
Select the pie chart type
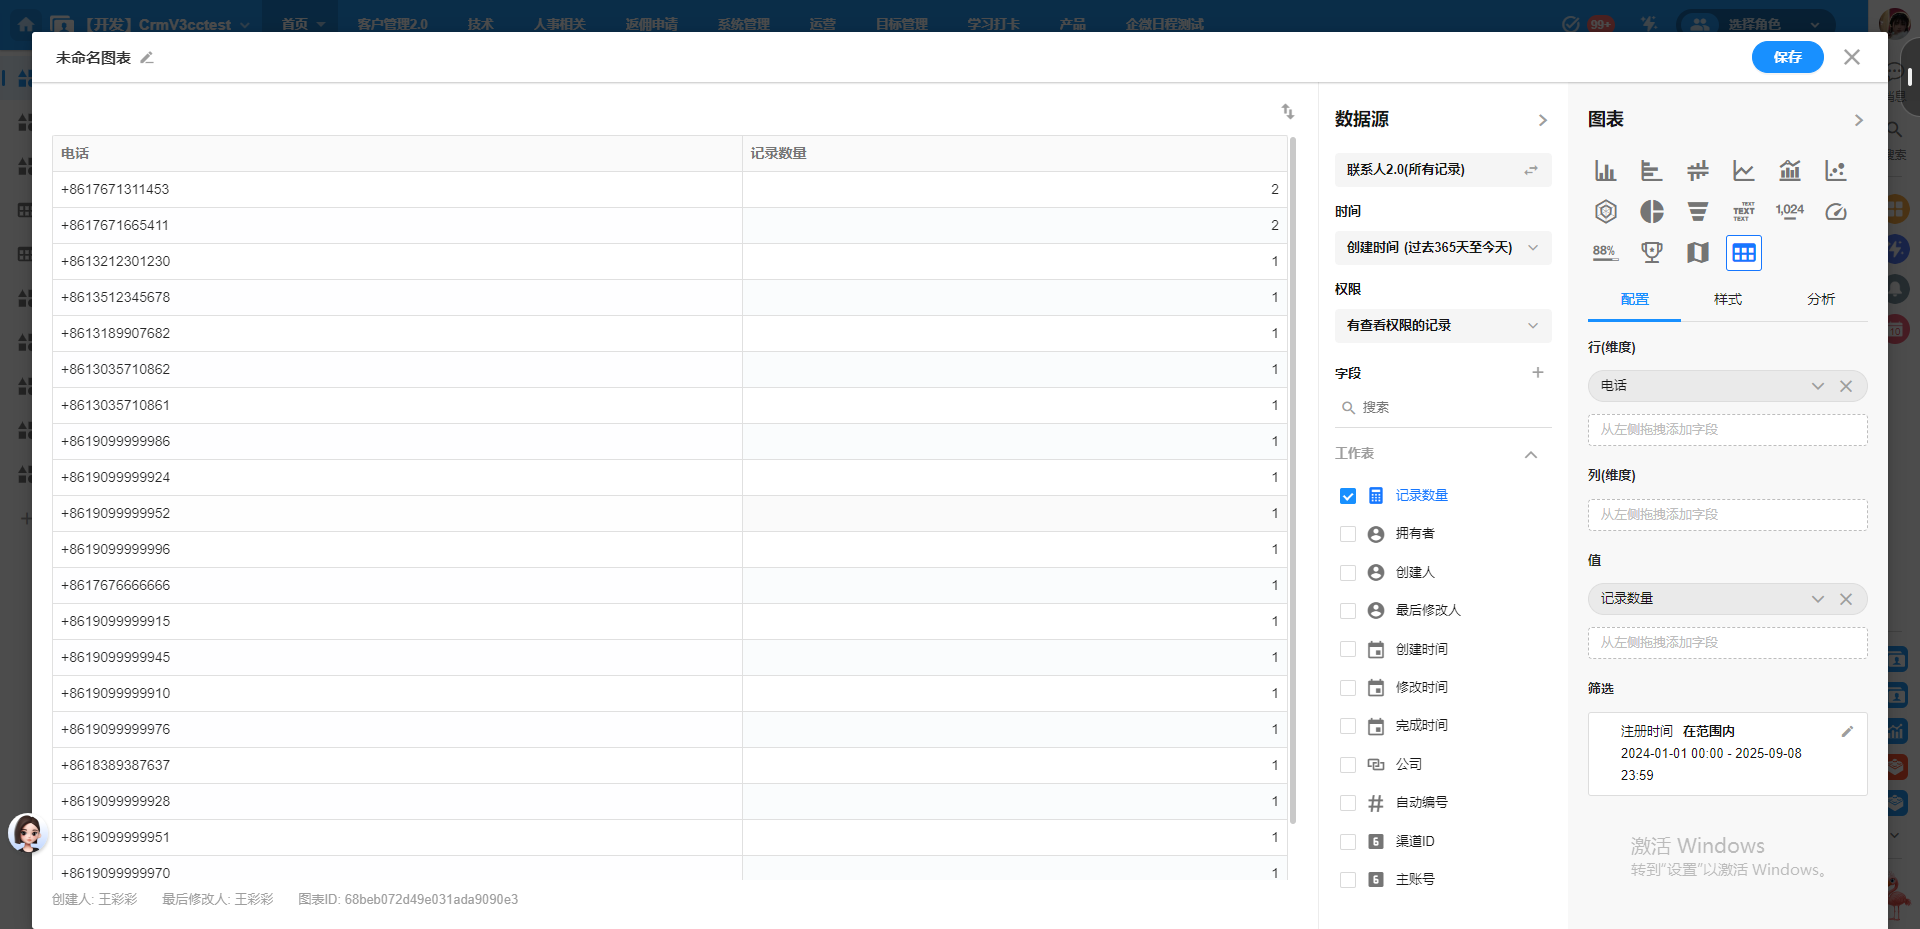(x=1651, y=211)
